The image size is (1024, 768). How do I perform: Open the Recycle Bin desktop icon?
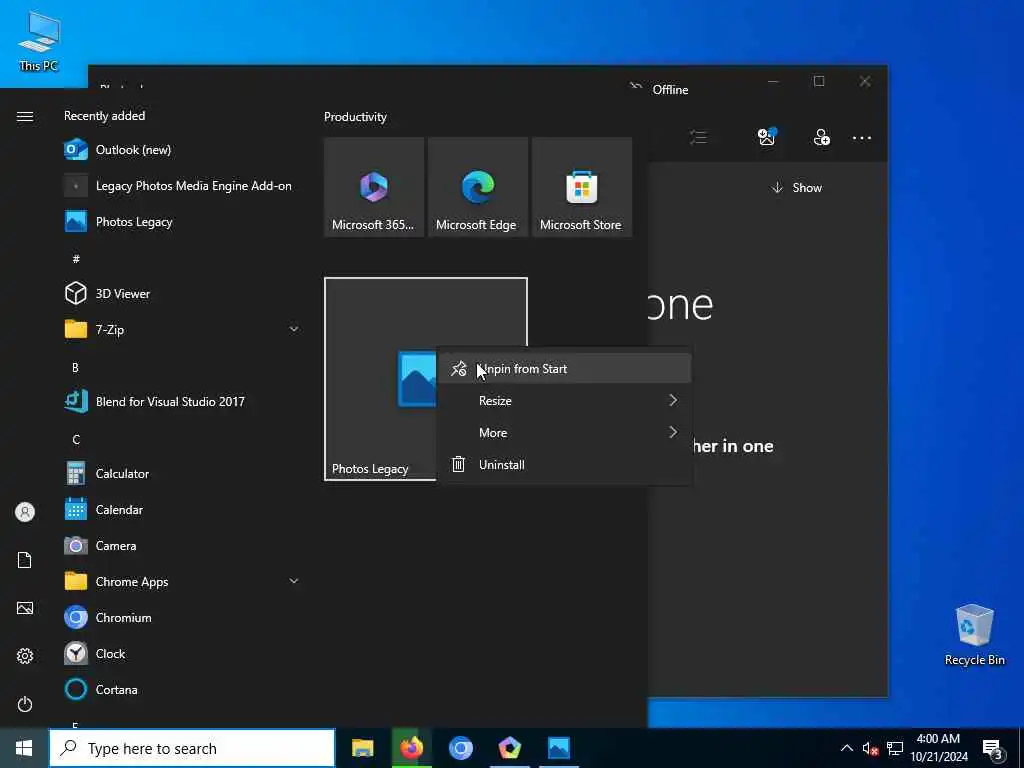pos(974,635)
